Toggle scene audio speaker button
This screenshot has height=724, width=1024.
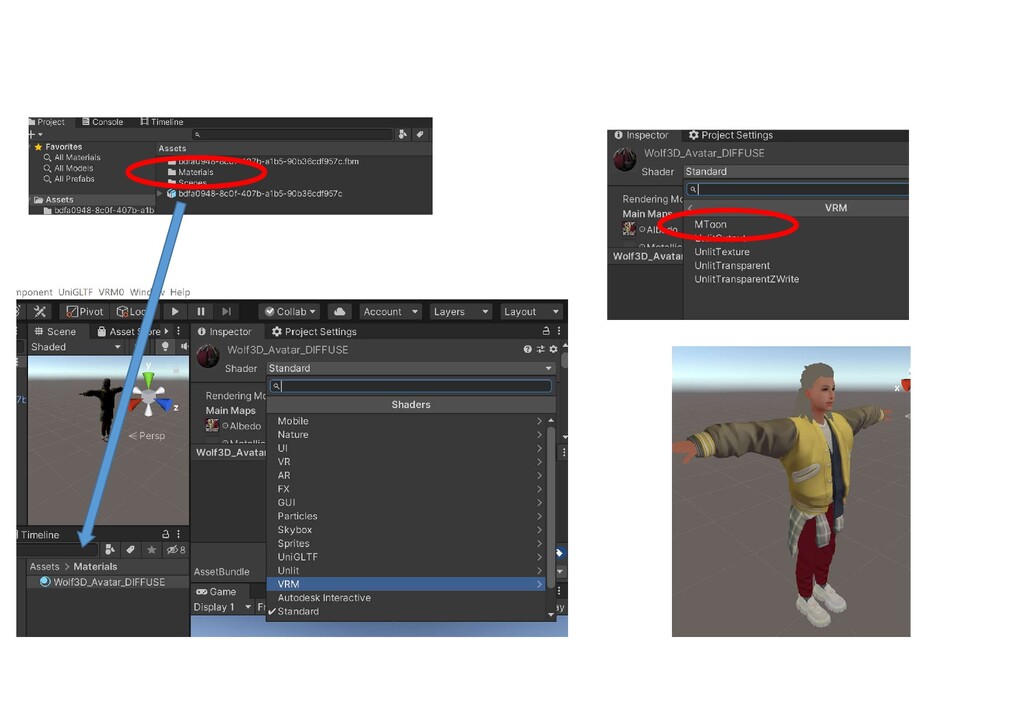coord(184,347)
